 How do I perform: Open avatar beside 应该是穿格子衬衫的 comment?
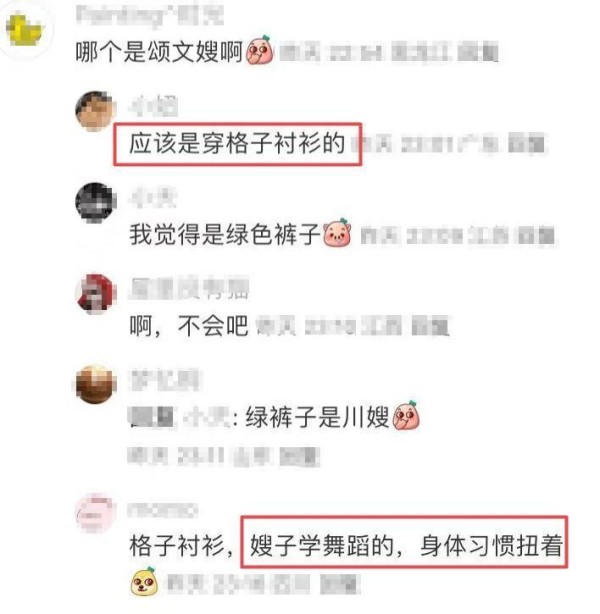96,111
